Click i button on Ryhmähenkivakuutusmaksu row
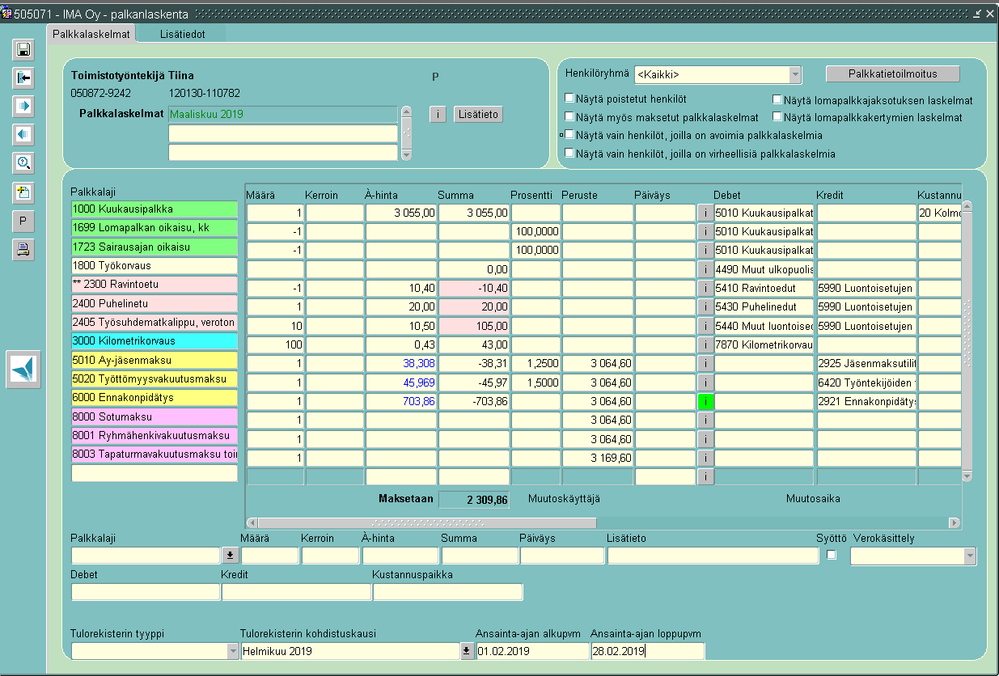Image resolution: width=999 pixels, height=676 pixels. pyautogui.click(x=705, y=439)
